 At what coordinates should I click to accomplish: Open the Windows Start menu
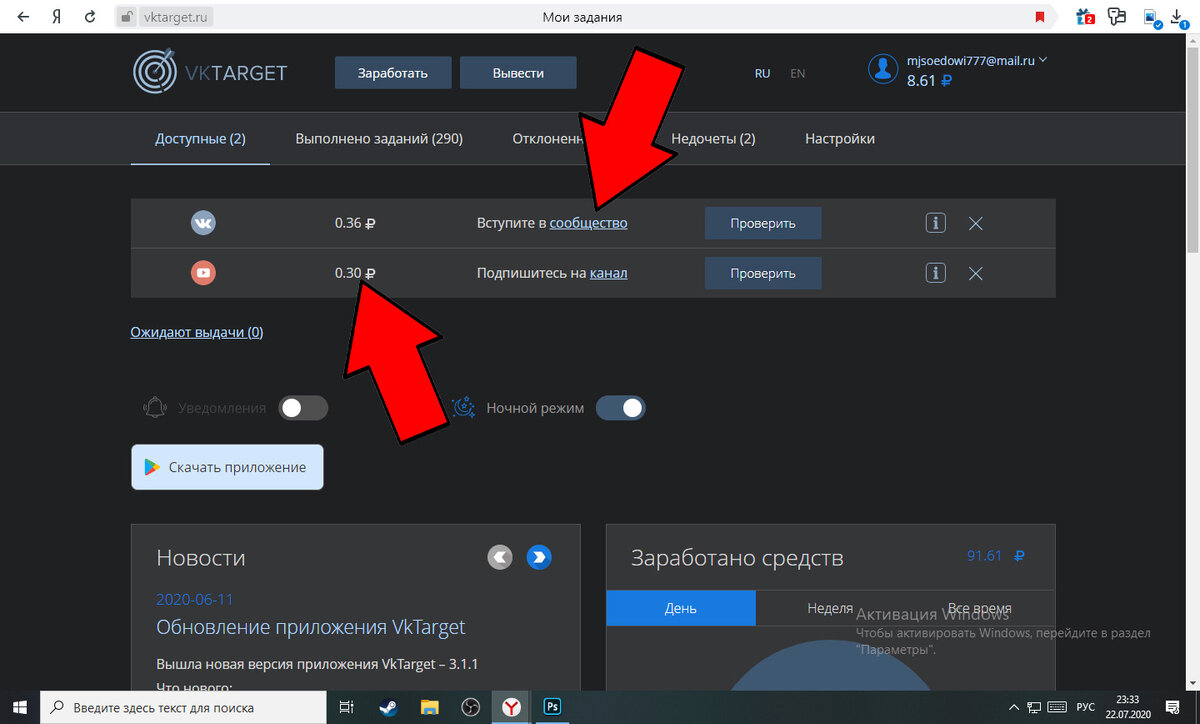tap(20, 707)
